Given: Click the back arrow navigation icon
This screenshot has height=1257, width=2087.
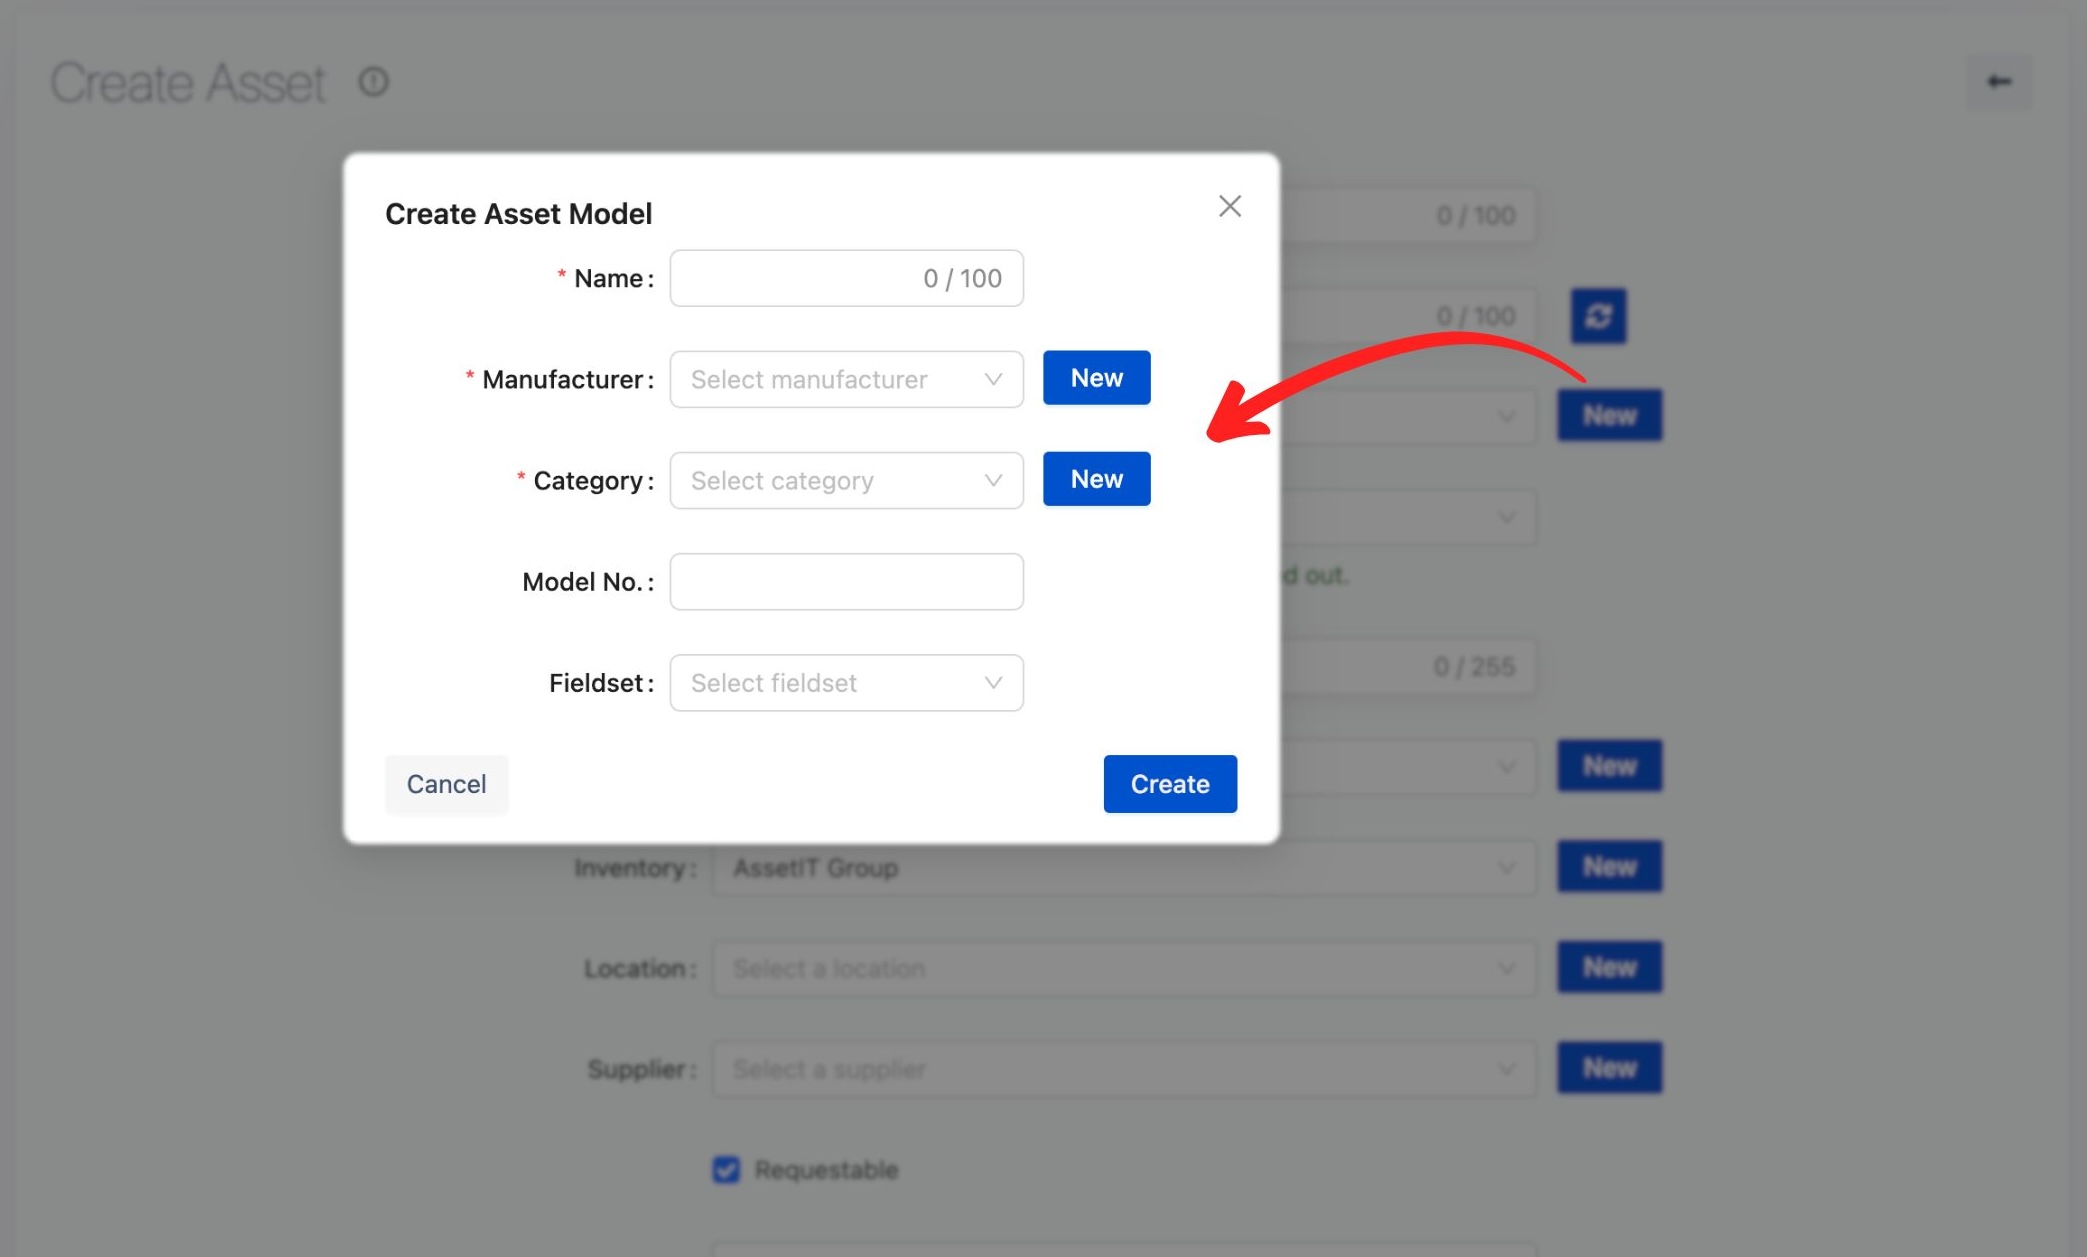Looking at the screenshot, I should click(x=1998, y=81).
